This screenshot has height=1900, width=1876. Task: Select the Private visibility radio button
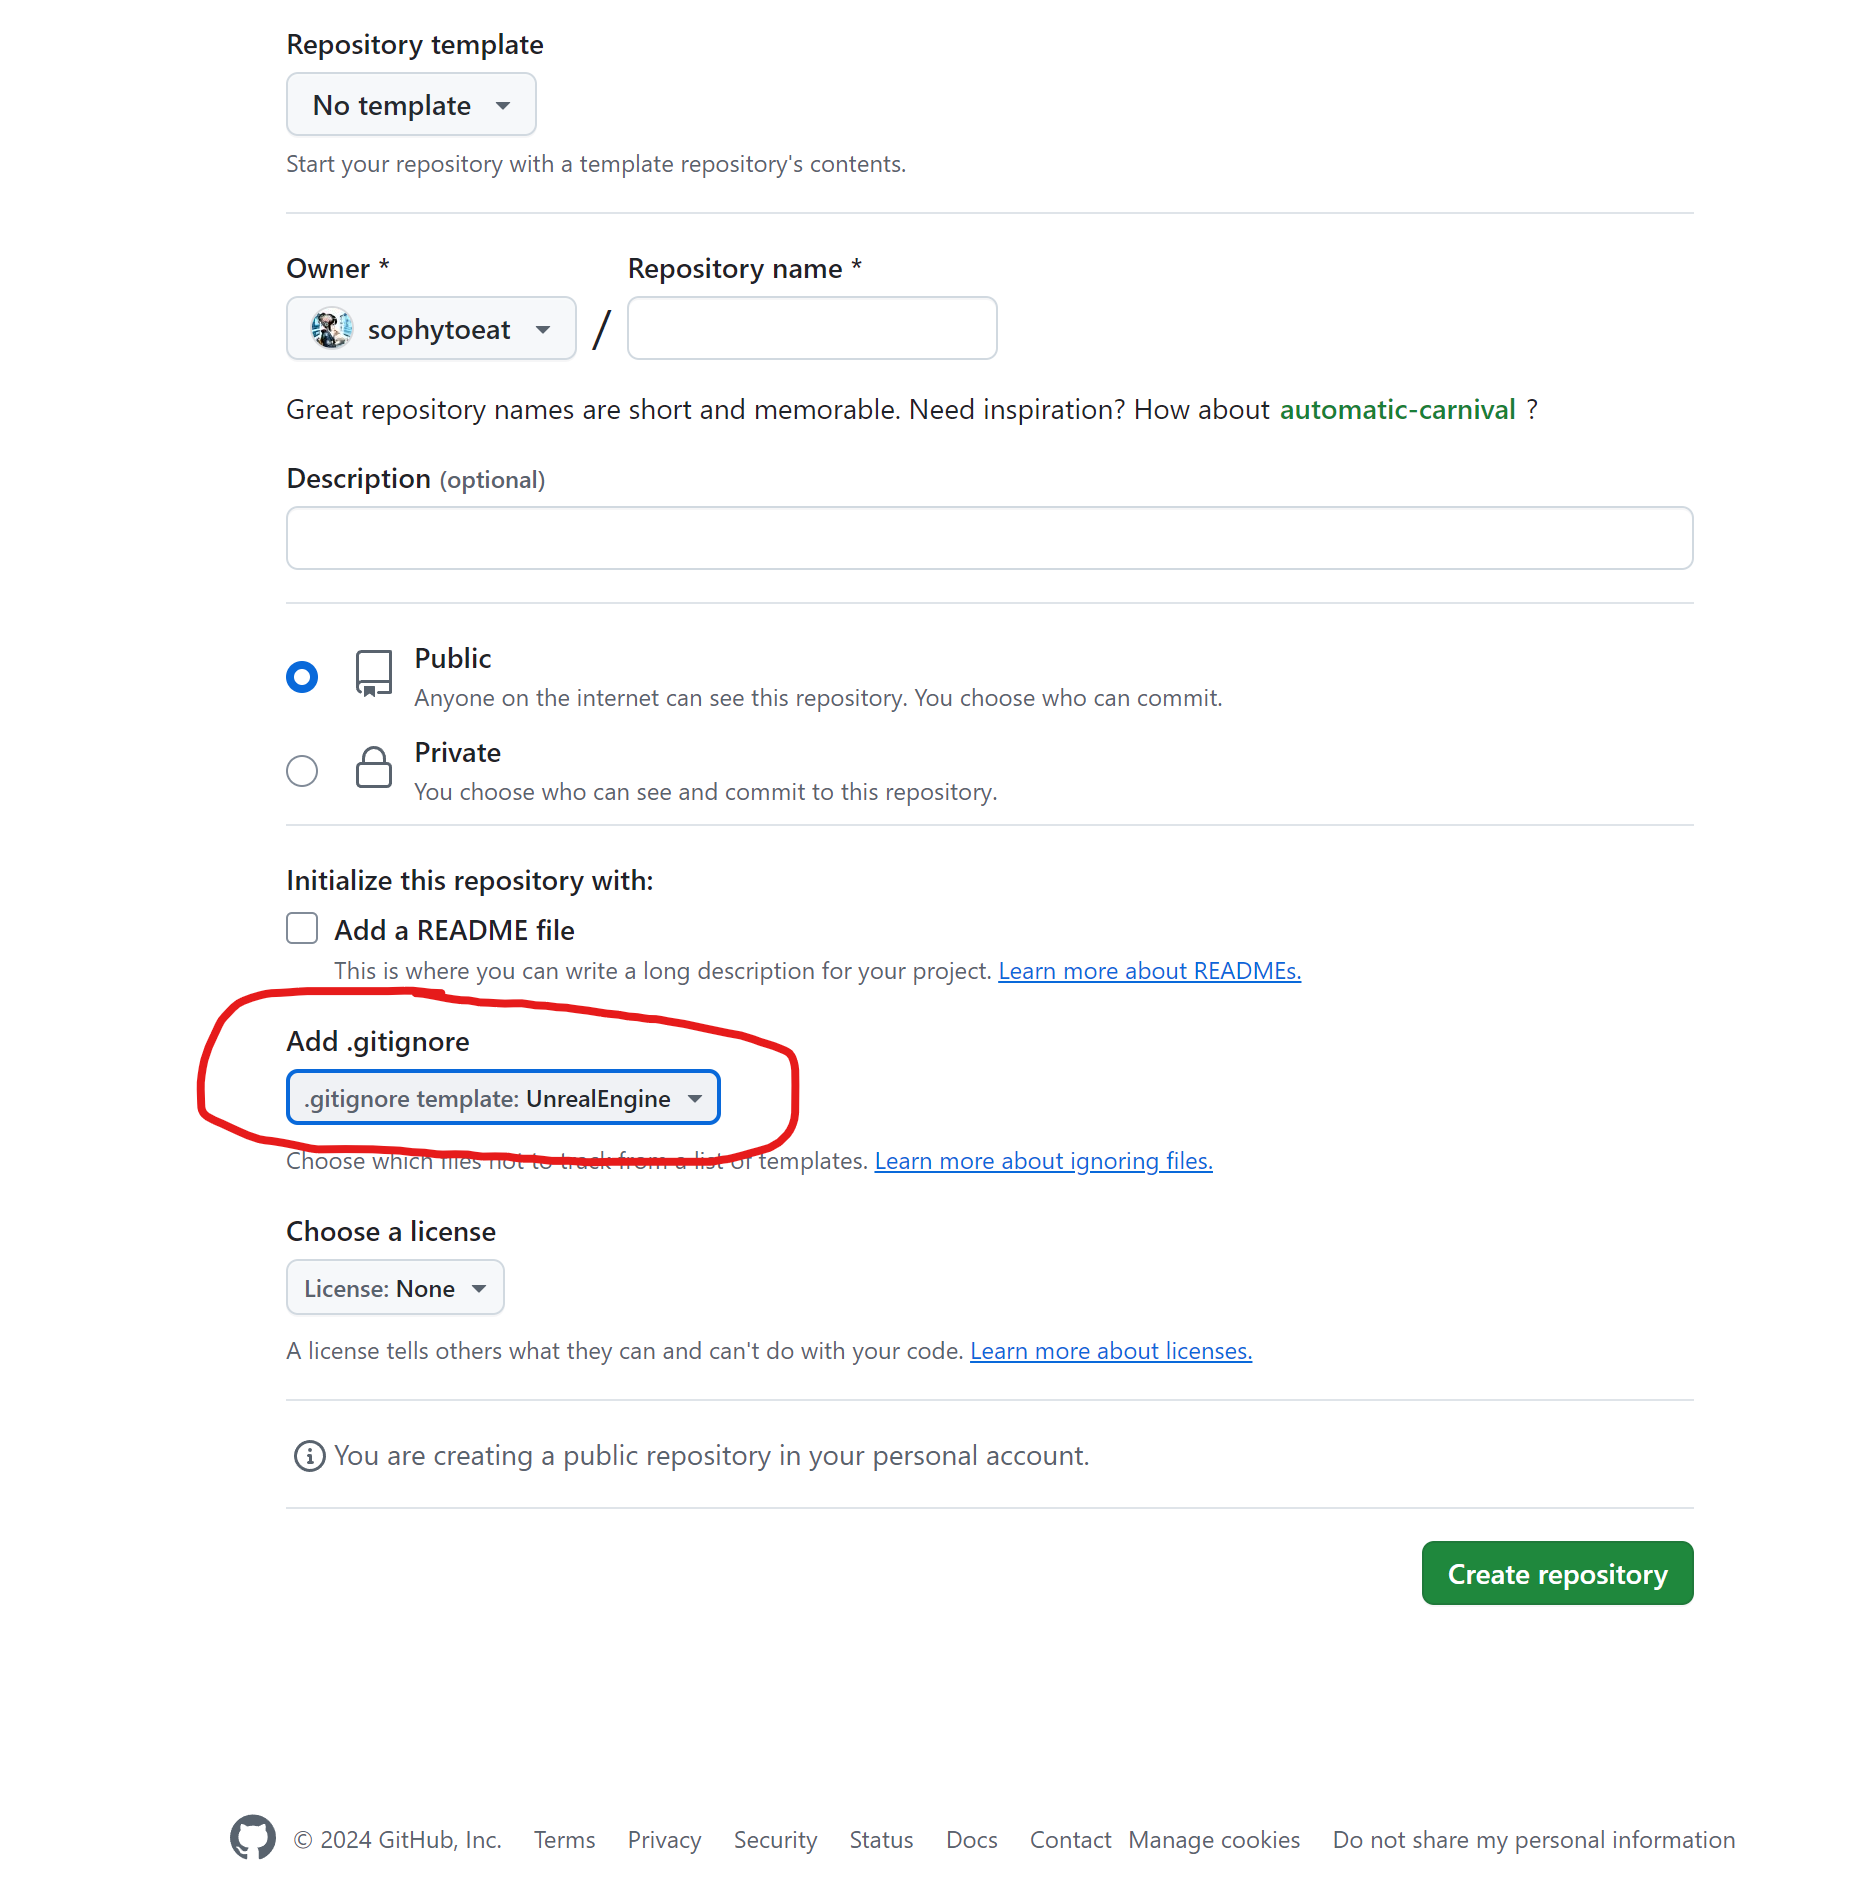point(302,770)
